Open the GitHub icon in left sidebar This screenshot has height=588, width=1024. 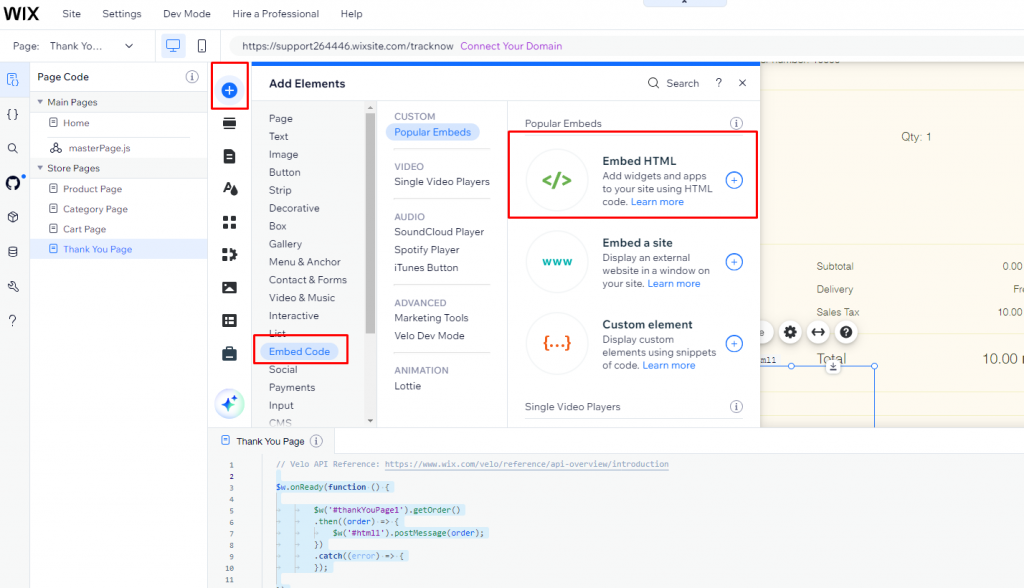click(13, 183)
